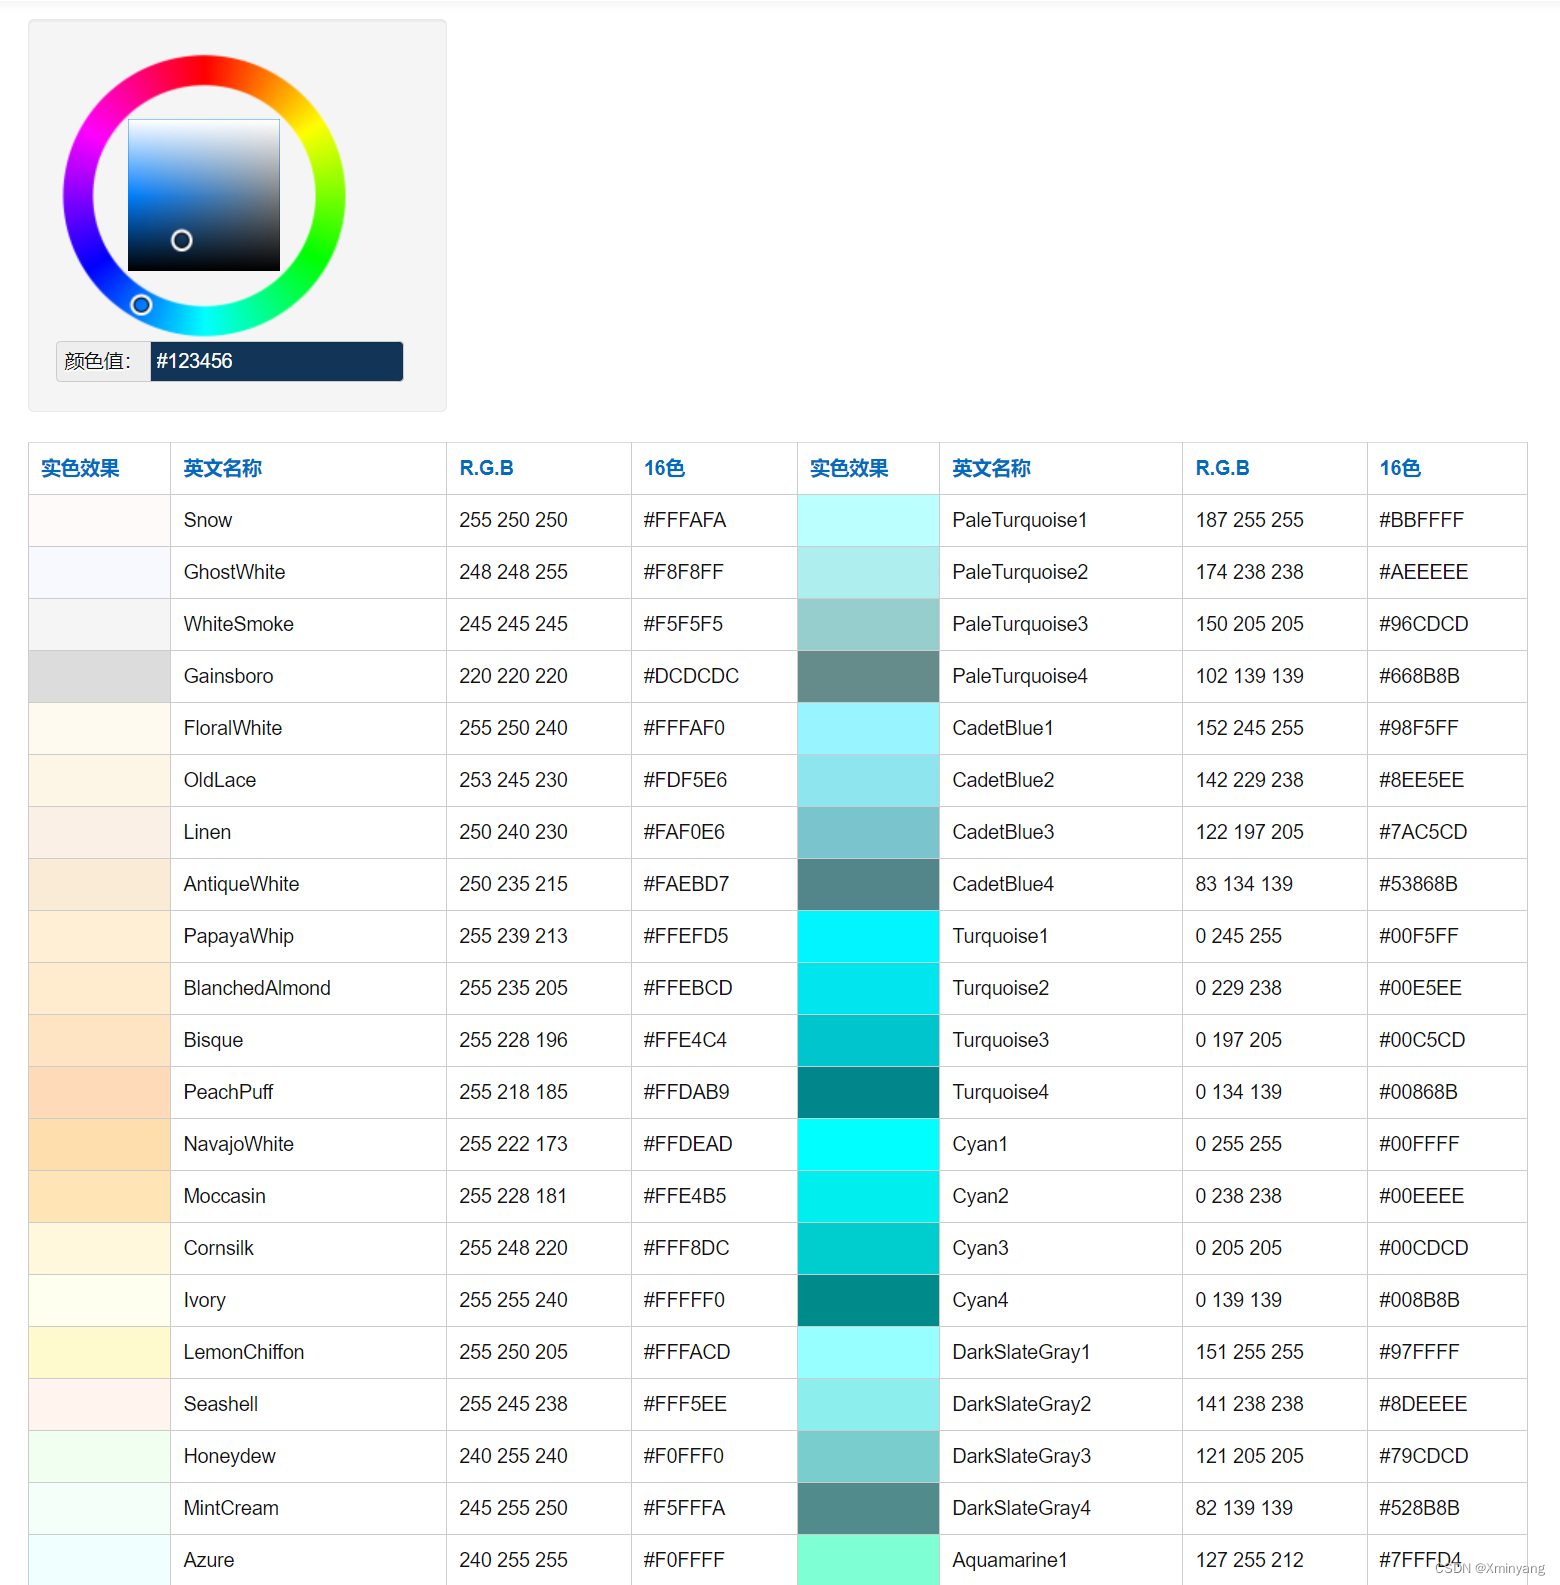Click the Turquoise4 color swatch
Viewport: 1560px width, 1585px height.
coord(868,1092)
